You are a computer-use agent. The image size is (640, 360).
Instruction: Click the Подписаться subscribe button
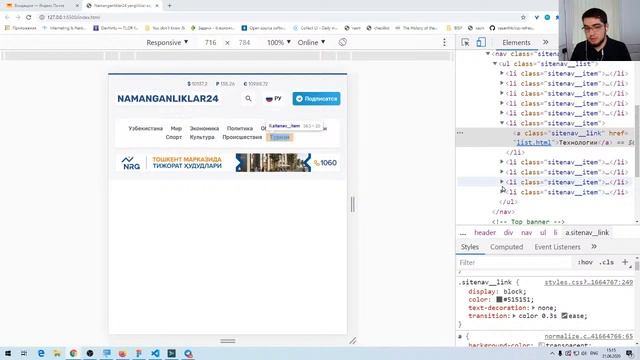click(x=316, y=99)
